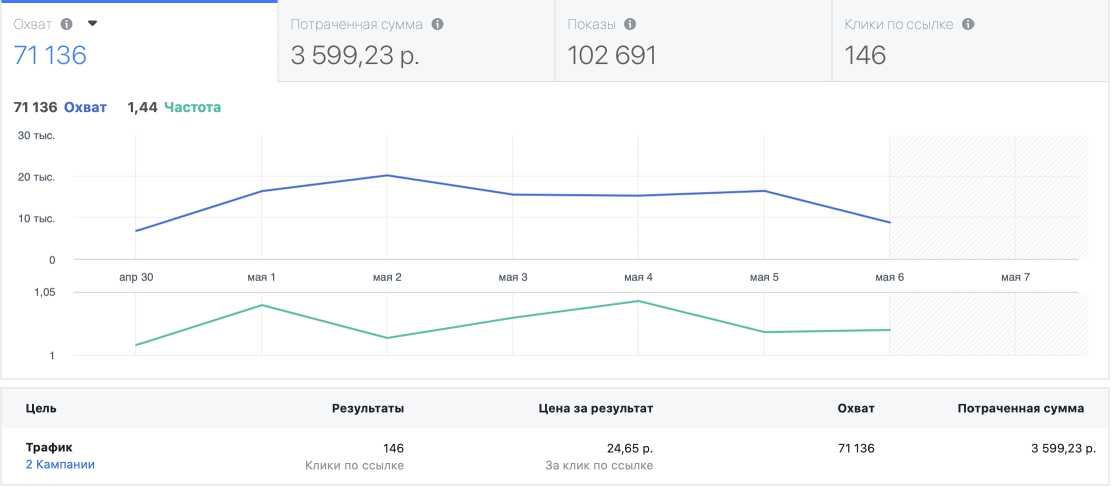Image resolution: width=1112 pixels, height=487 pixels.
Task: Click info icon next to Клики по ссылке
Action: tap(968, 24)
